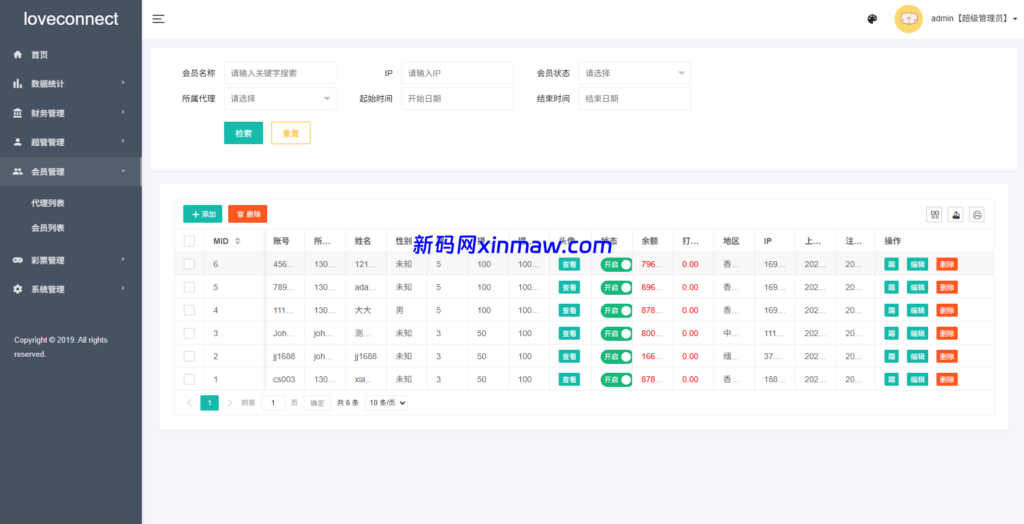Image resolution: width=1024 pixels, height=524 pixels.
Task: Check the row checkbox for MID 6
Action: 189,265
